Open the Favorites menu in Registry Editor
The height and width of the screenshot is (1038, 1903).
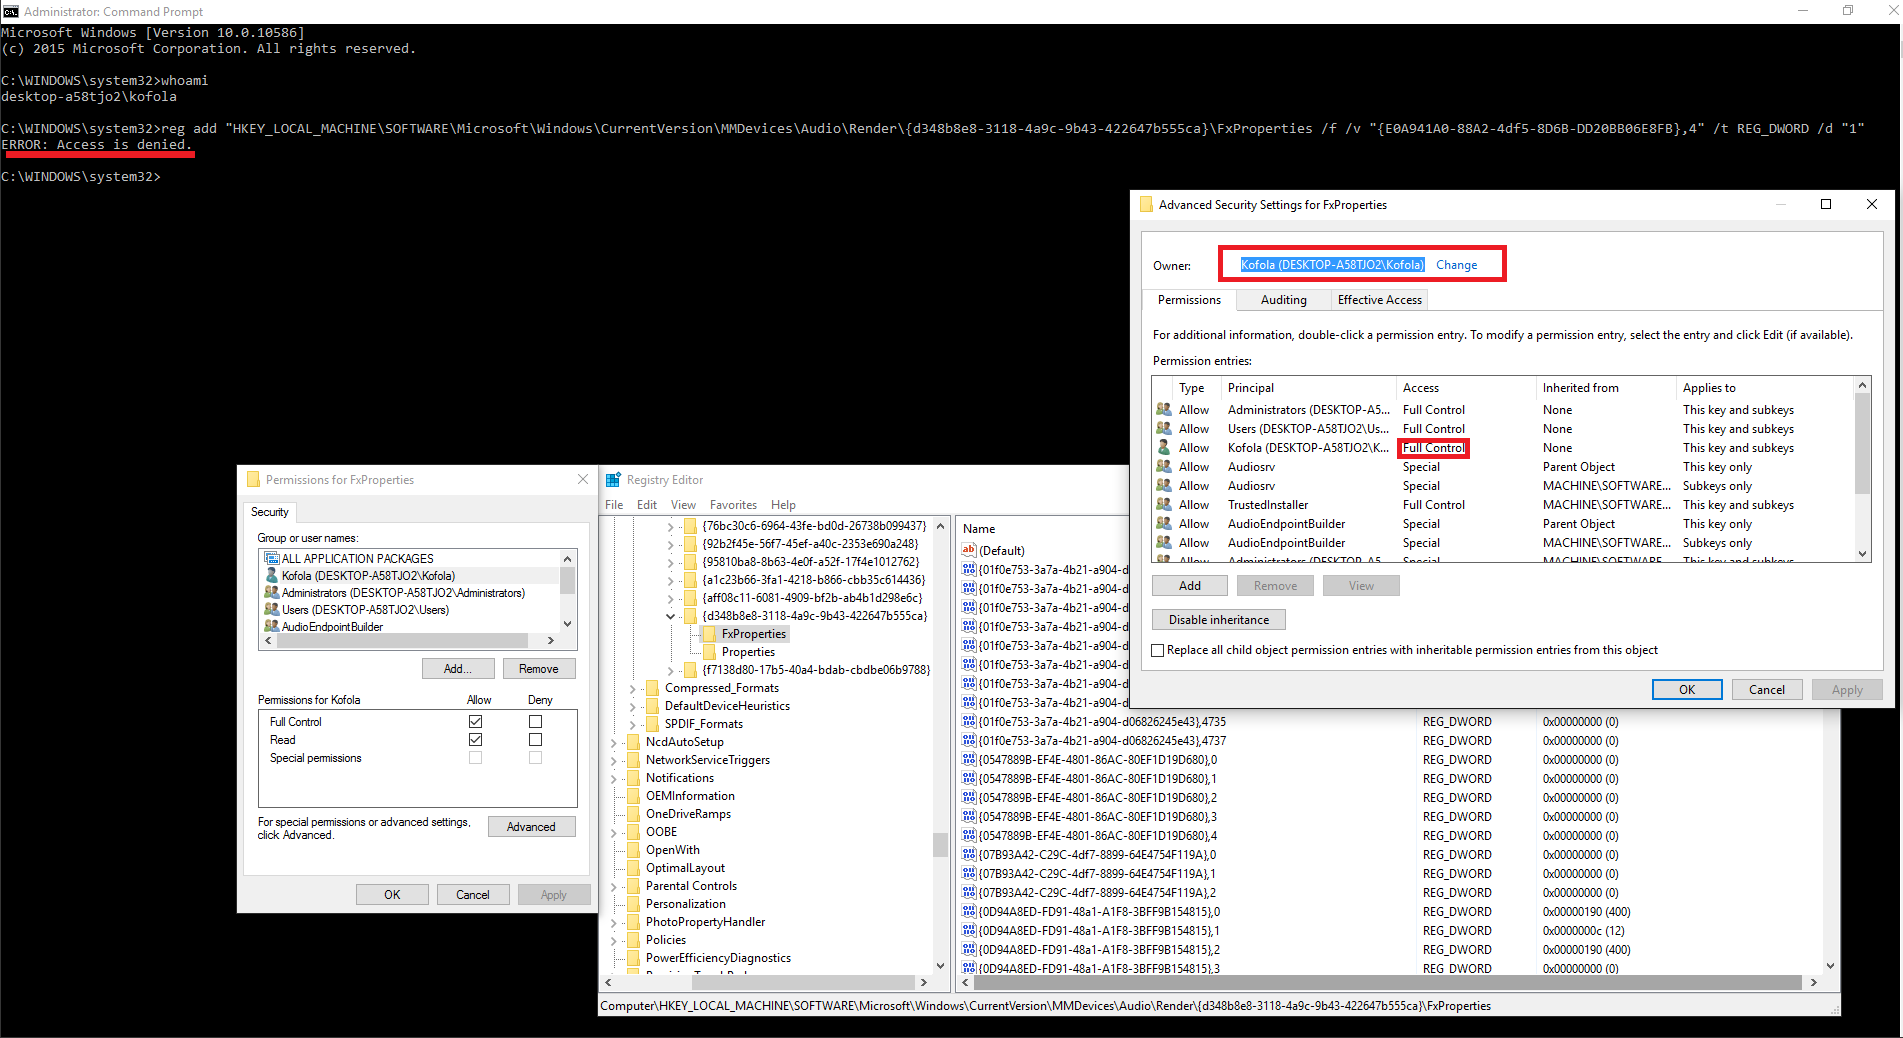(x=733, y=505)
